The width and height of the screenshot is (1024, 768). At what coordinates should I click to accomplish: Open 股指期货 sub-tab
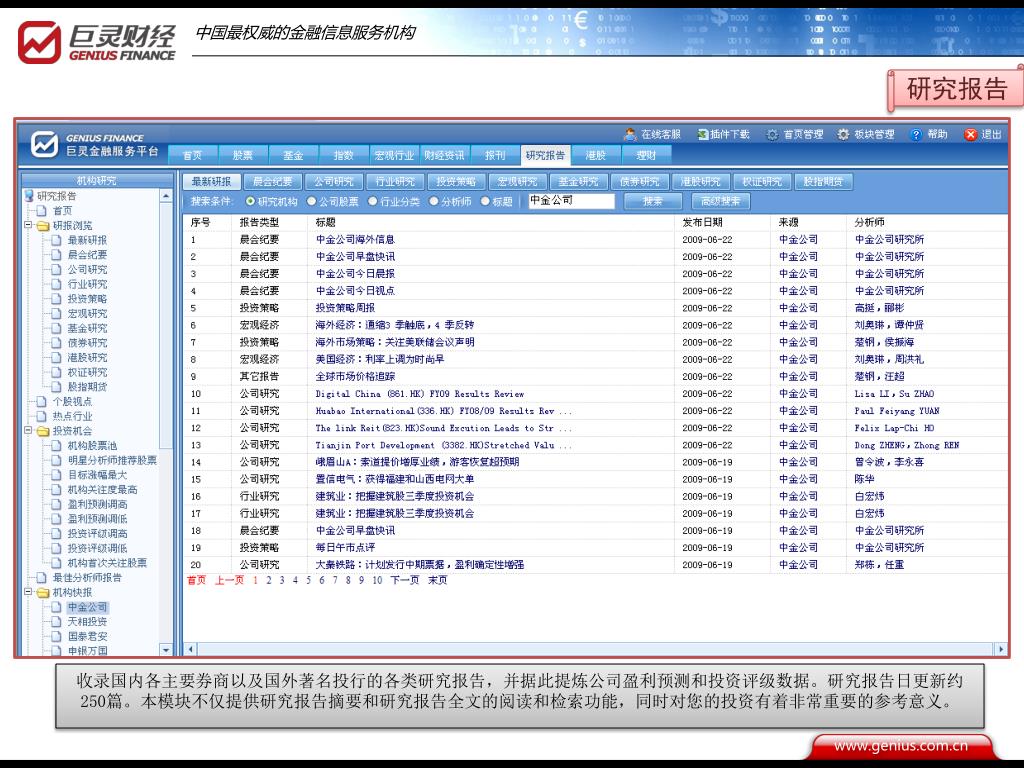click(x=823, y=182)
